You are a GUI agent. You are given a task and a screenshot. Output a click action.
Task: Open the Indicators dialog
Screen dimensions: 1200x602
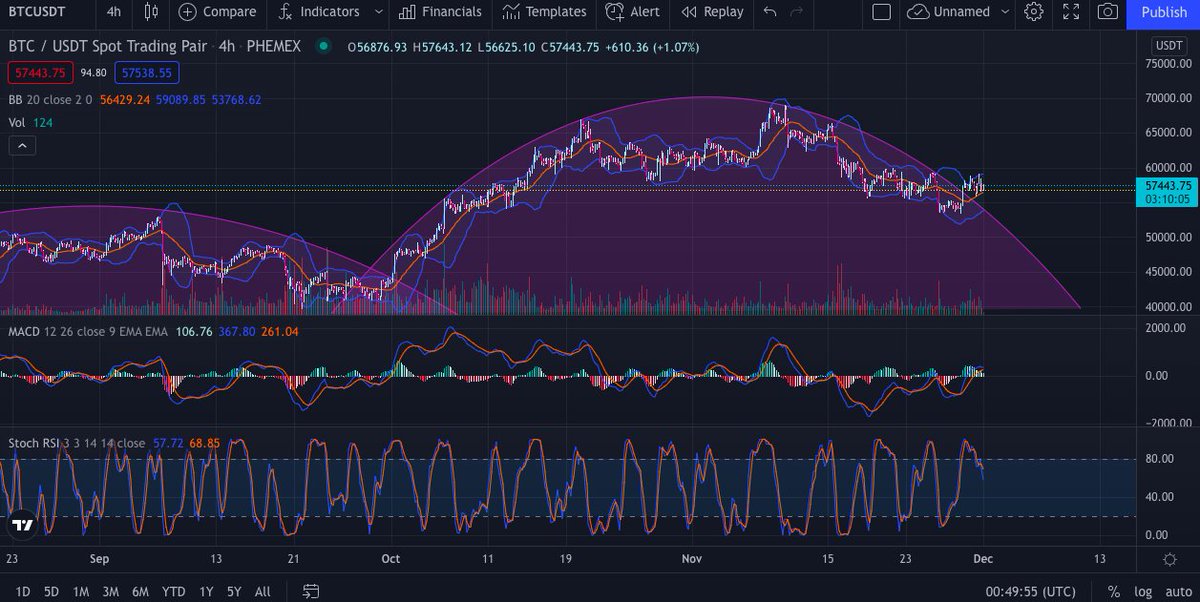point(320,12)
